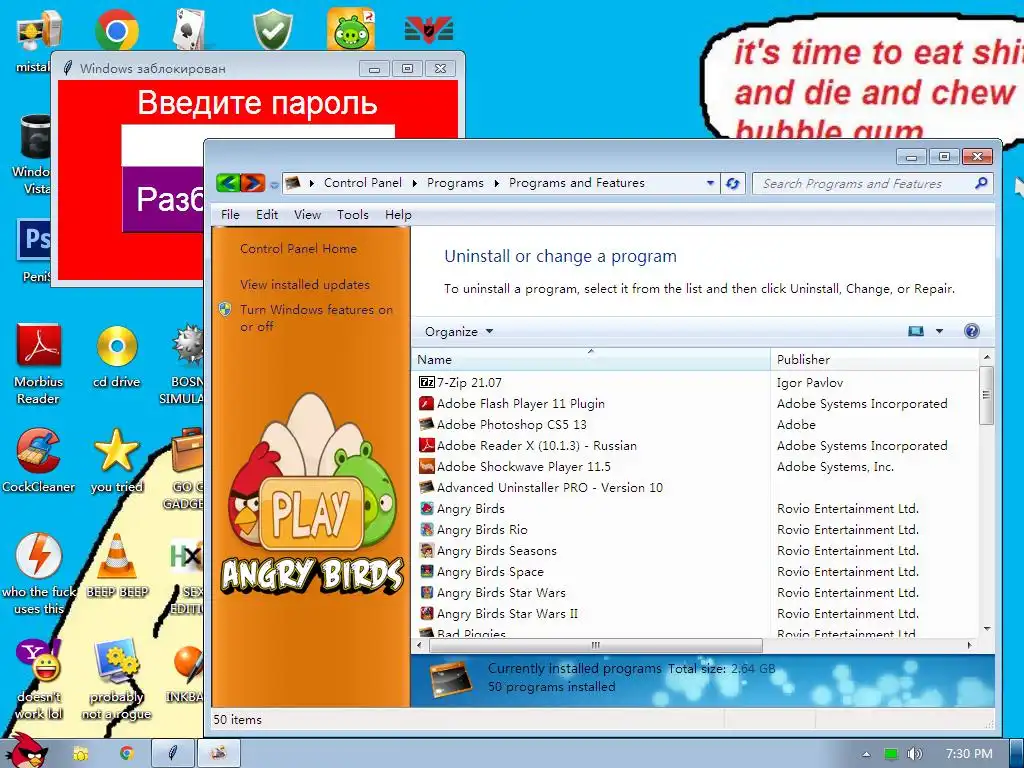Refresh the Programs and Features list
Screen dimensions: 1024x768
pyautogui.click(x=733, y=184)
